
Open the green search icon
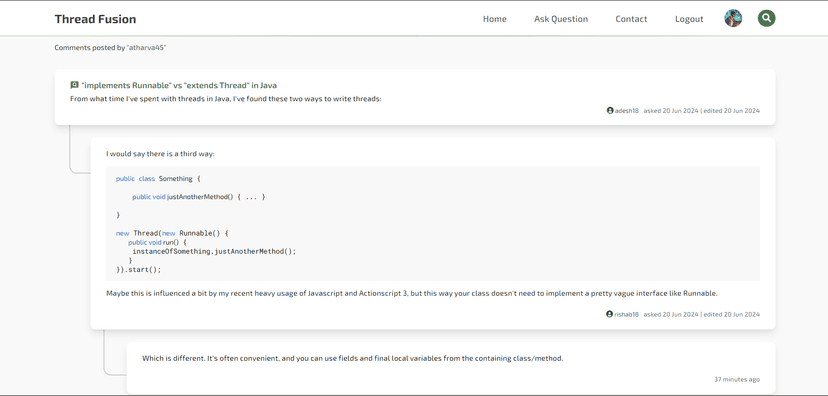click(766, 18)
